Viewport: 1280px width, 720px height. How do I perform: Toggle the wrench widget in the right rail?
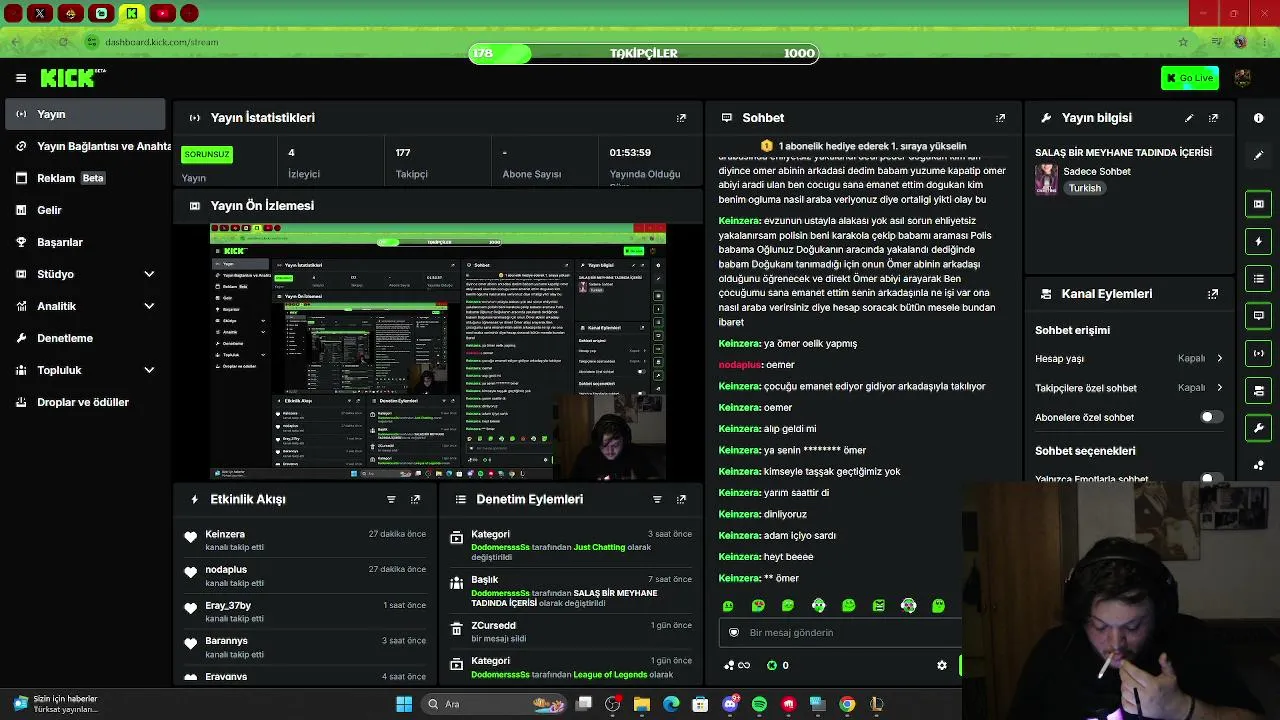pos(1258,428)
